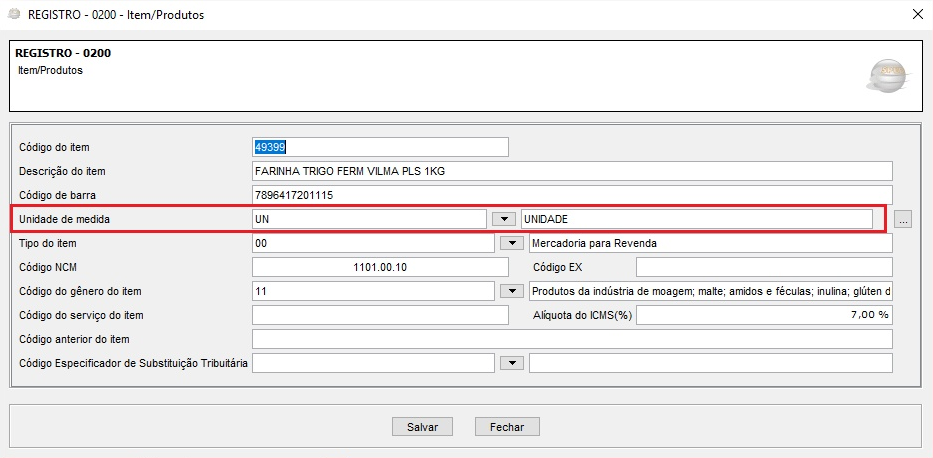
Task: Click the app icon in the title bar
Action: (13, 13)
